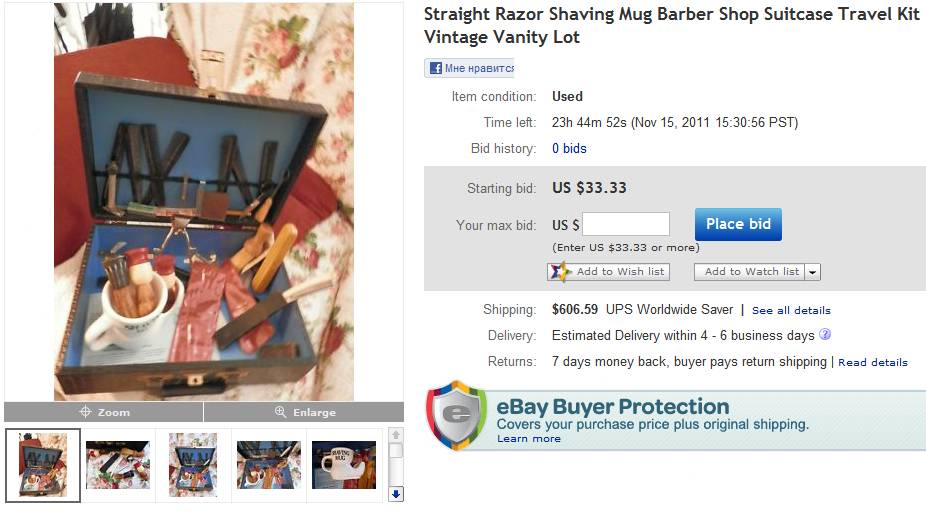Viewport: 926px width, 517px height.
Task: Open Read details returns link
Action: [x=873, y=362]
